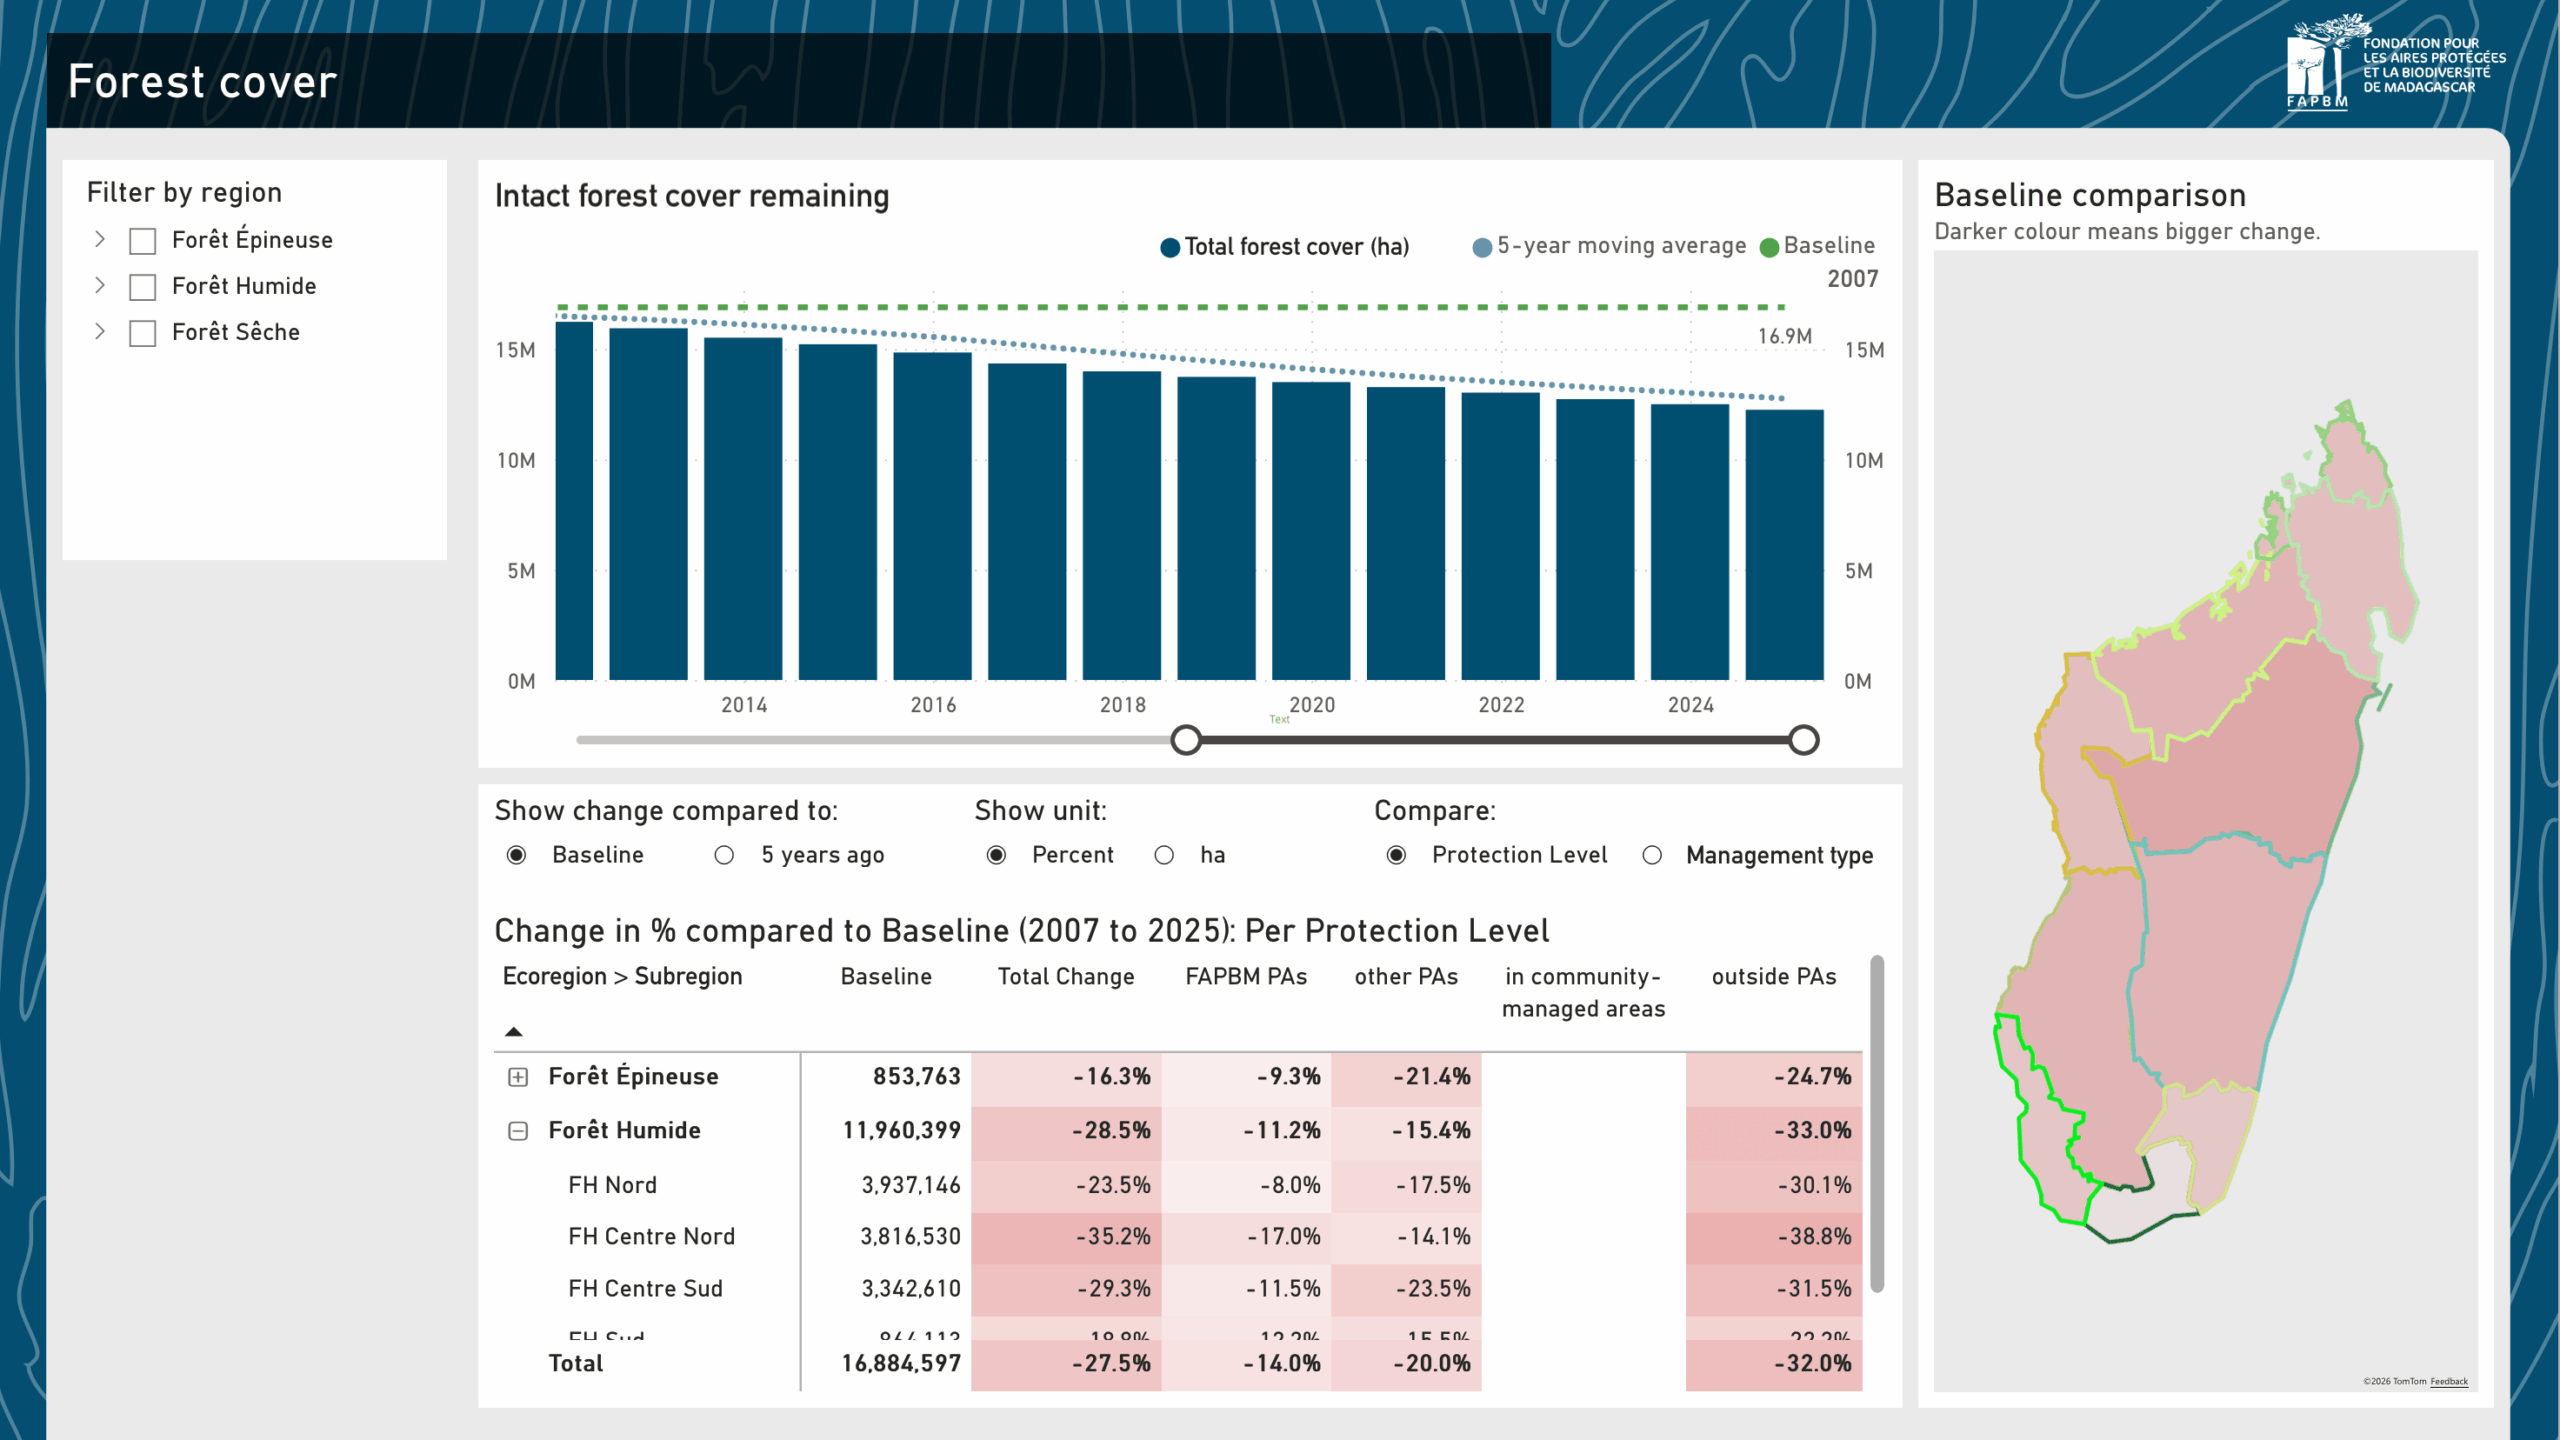Select the Baseline comparison radio button

516,855
